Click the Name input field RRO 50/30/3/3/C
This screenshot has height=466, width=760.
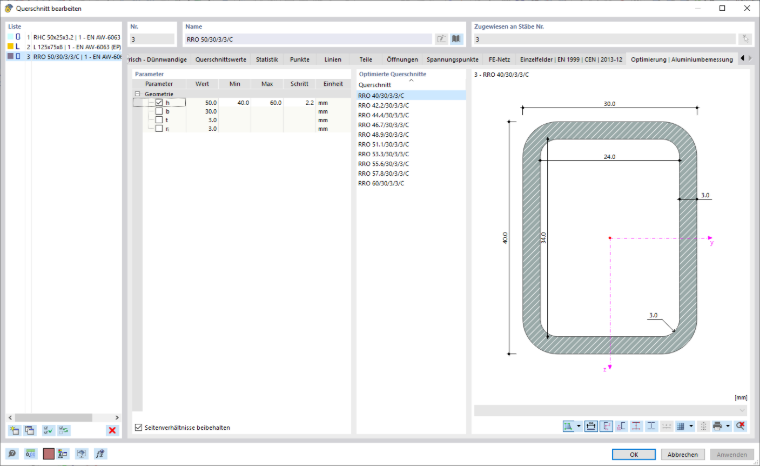click(308, 39)
